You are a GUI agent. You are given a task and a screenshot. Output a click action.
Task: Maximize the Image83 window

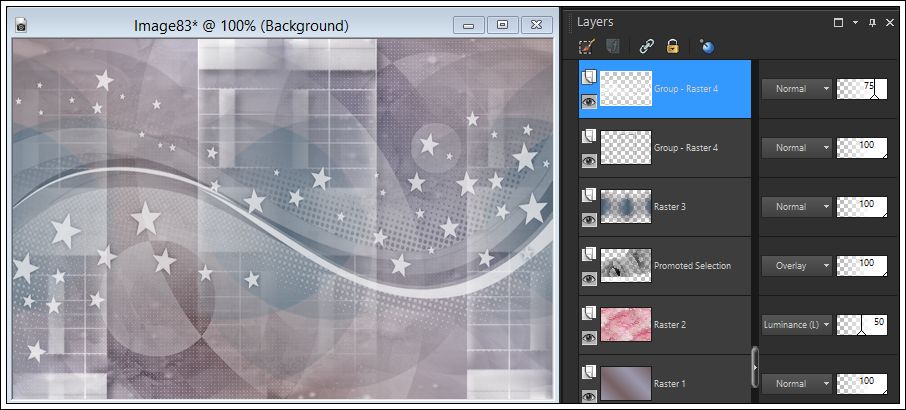click(503, 25)
